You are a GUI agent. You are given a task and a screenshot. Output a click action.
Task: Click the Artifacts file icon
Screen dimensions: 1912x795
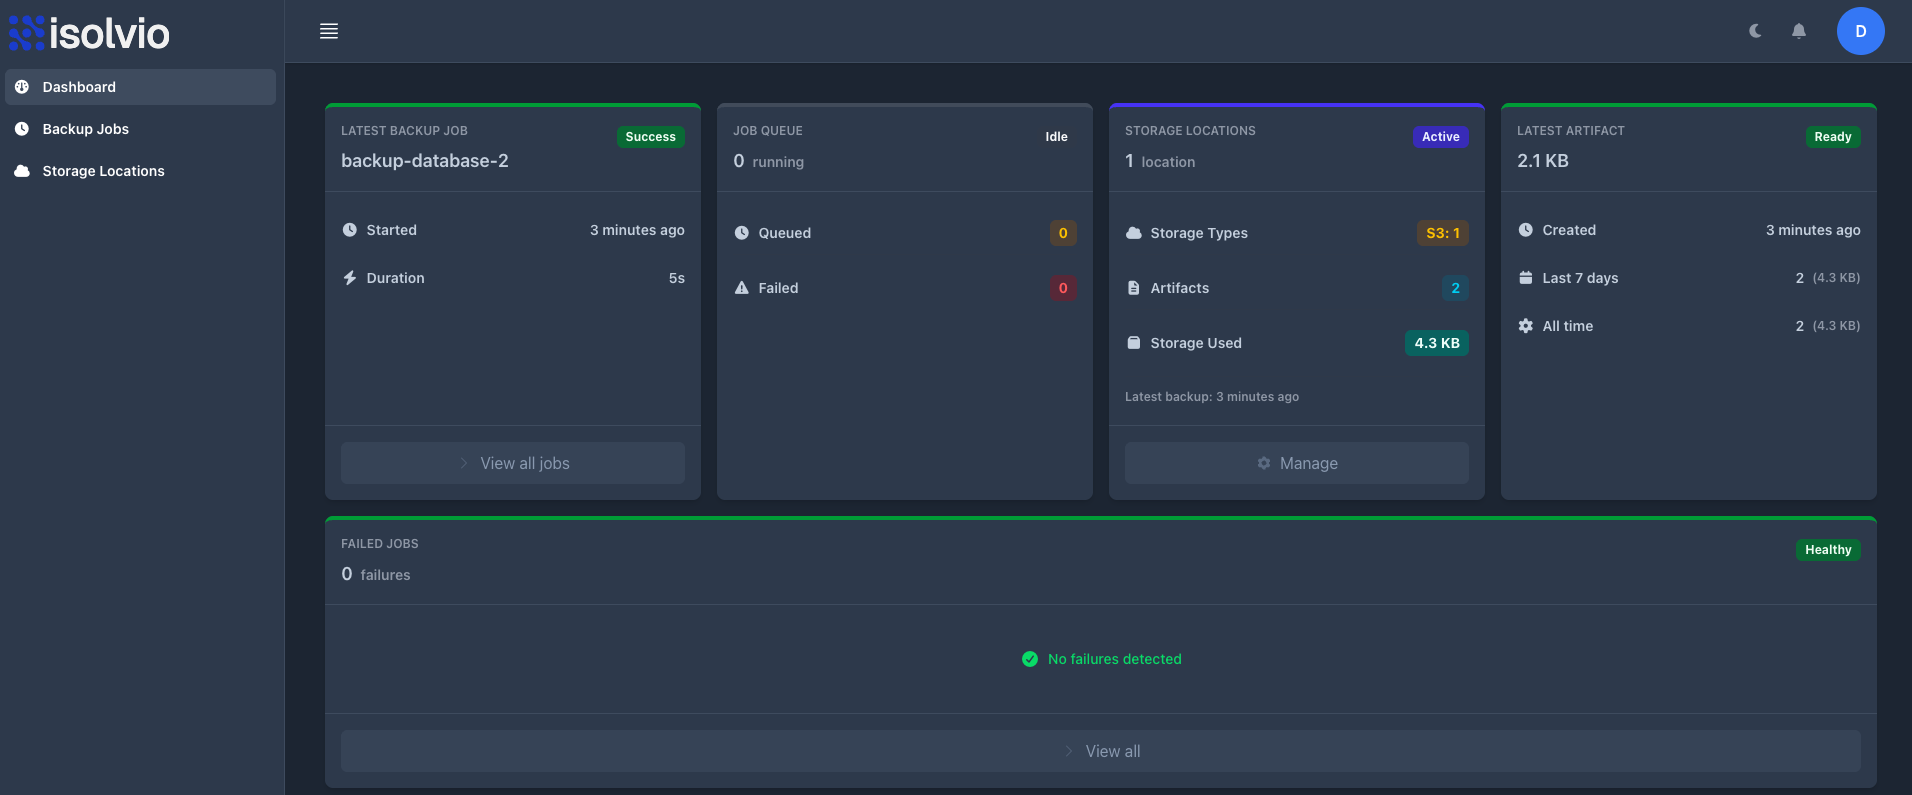1134,288
